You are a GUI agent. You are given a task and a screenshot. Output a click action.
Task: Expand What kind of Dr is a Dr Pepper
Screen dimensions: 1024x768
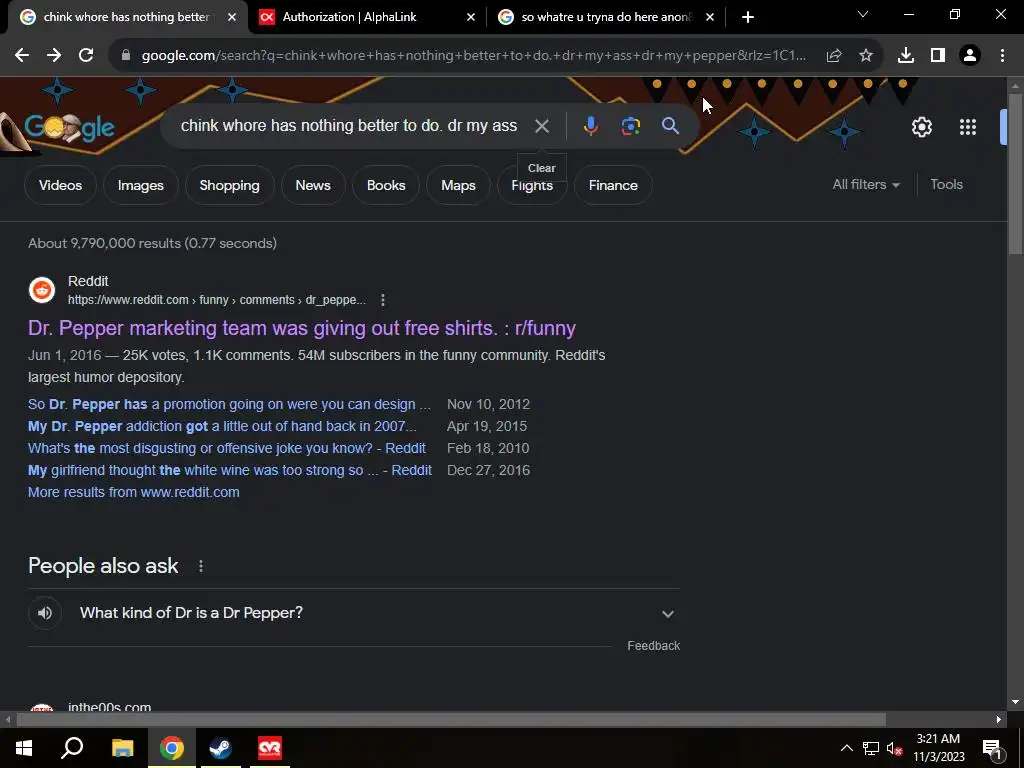coord(354,613)
